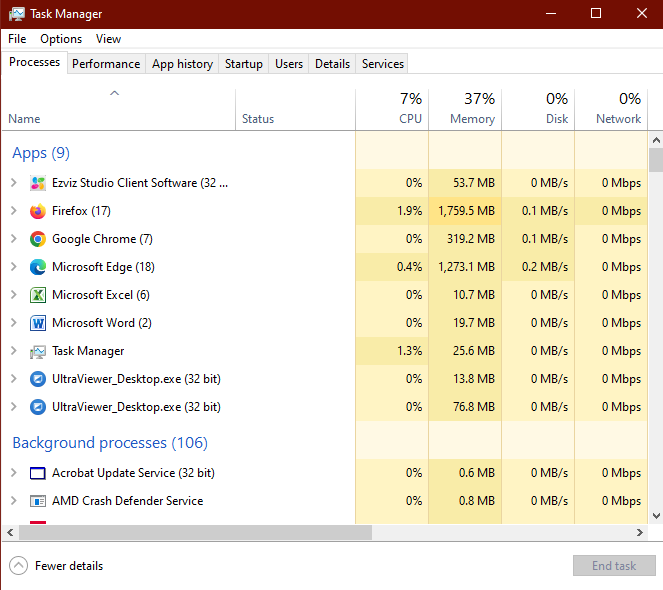Image resolution: width=663 pixels, height=590 pixels.
Task: Expand the Task Manager process row
Action: point(14,351)
